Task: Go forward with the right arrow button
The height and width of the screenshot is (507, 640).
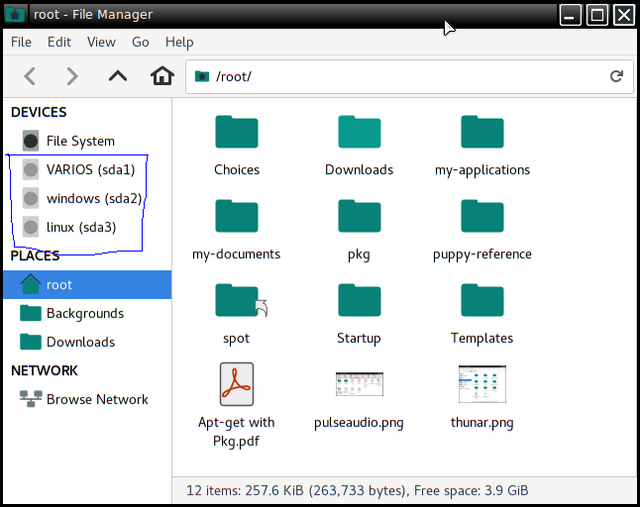Action: pyautogui.click(x=72, y=76)
